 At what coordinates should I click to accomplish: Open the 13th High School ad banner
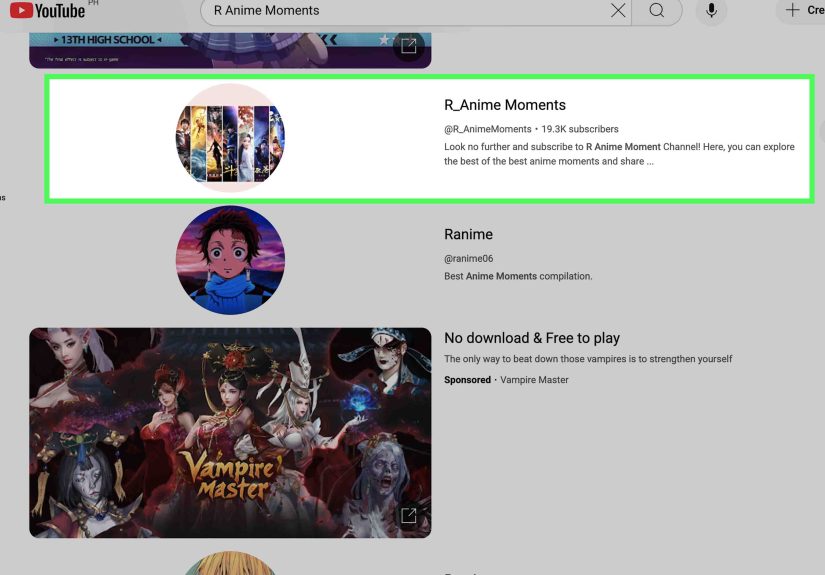click(x=230, y=51)
